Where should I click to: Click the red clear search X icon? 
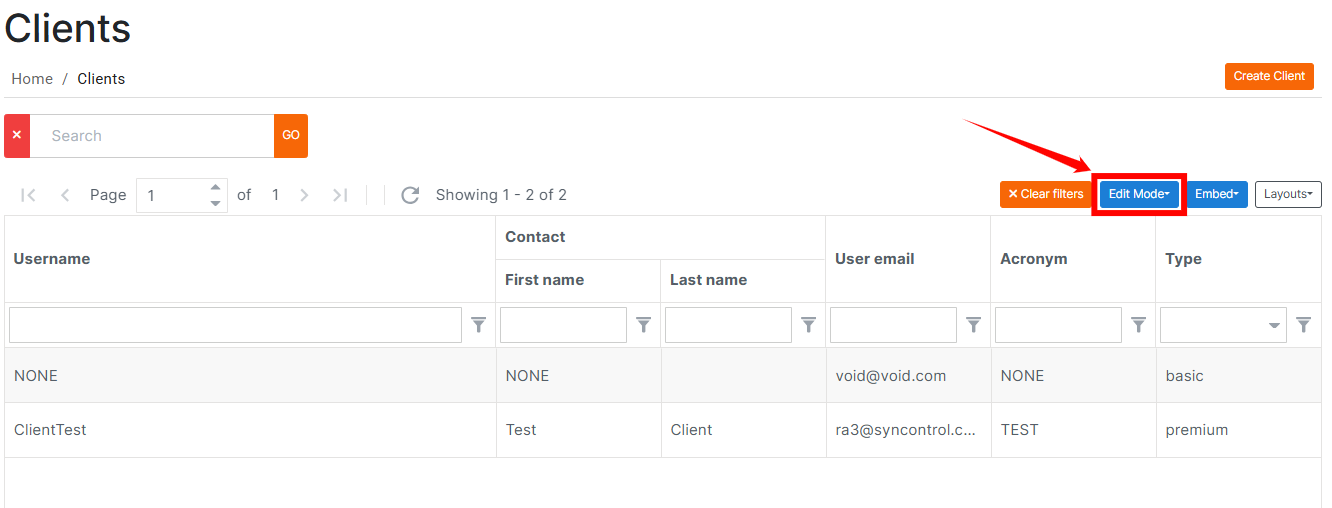click(17, 136)
